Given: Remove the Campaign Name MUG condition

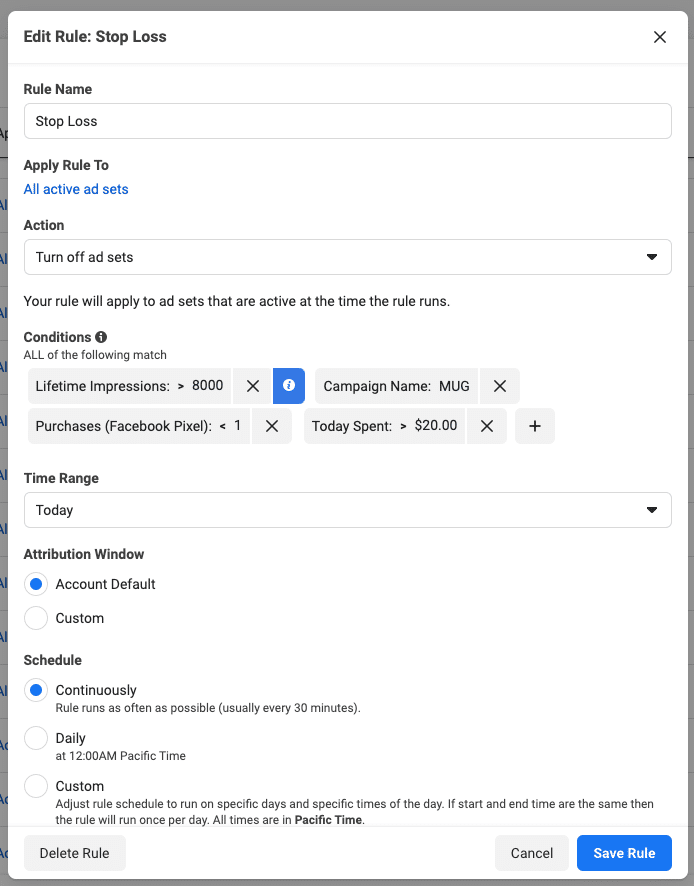Looking at the screenshot, I should tap(499, 386).
